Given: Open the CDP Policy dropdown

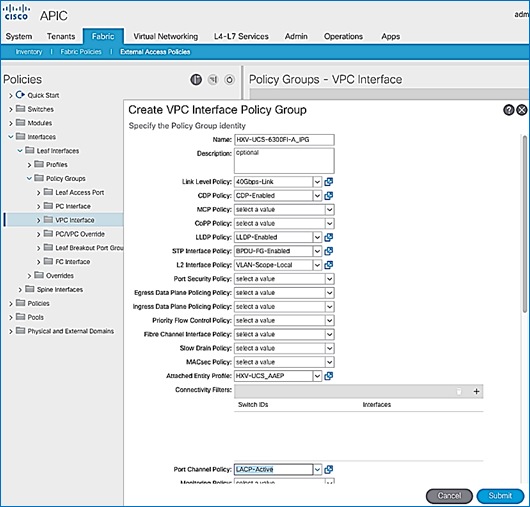Looking at the screenshot, I should [x=317, y=196].
